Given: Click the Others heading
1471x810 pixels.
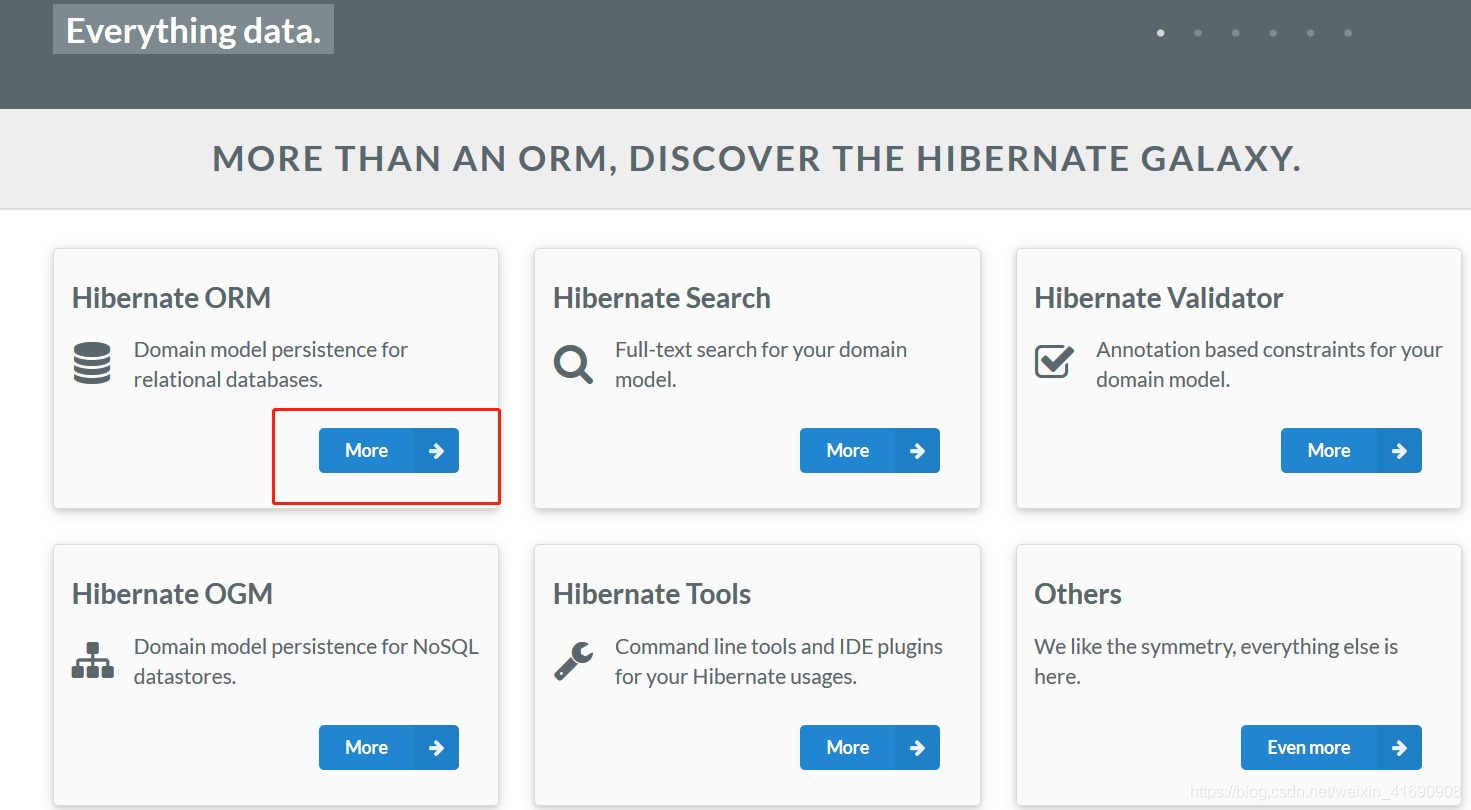Looking at the screenshot, I should 1078,594.
